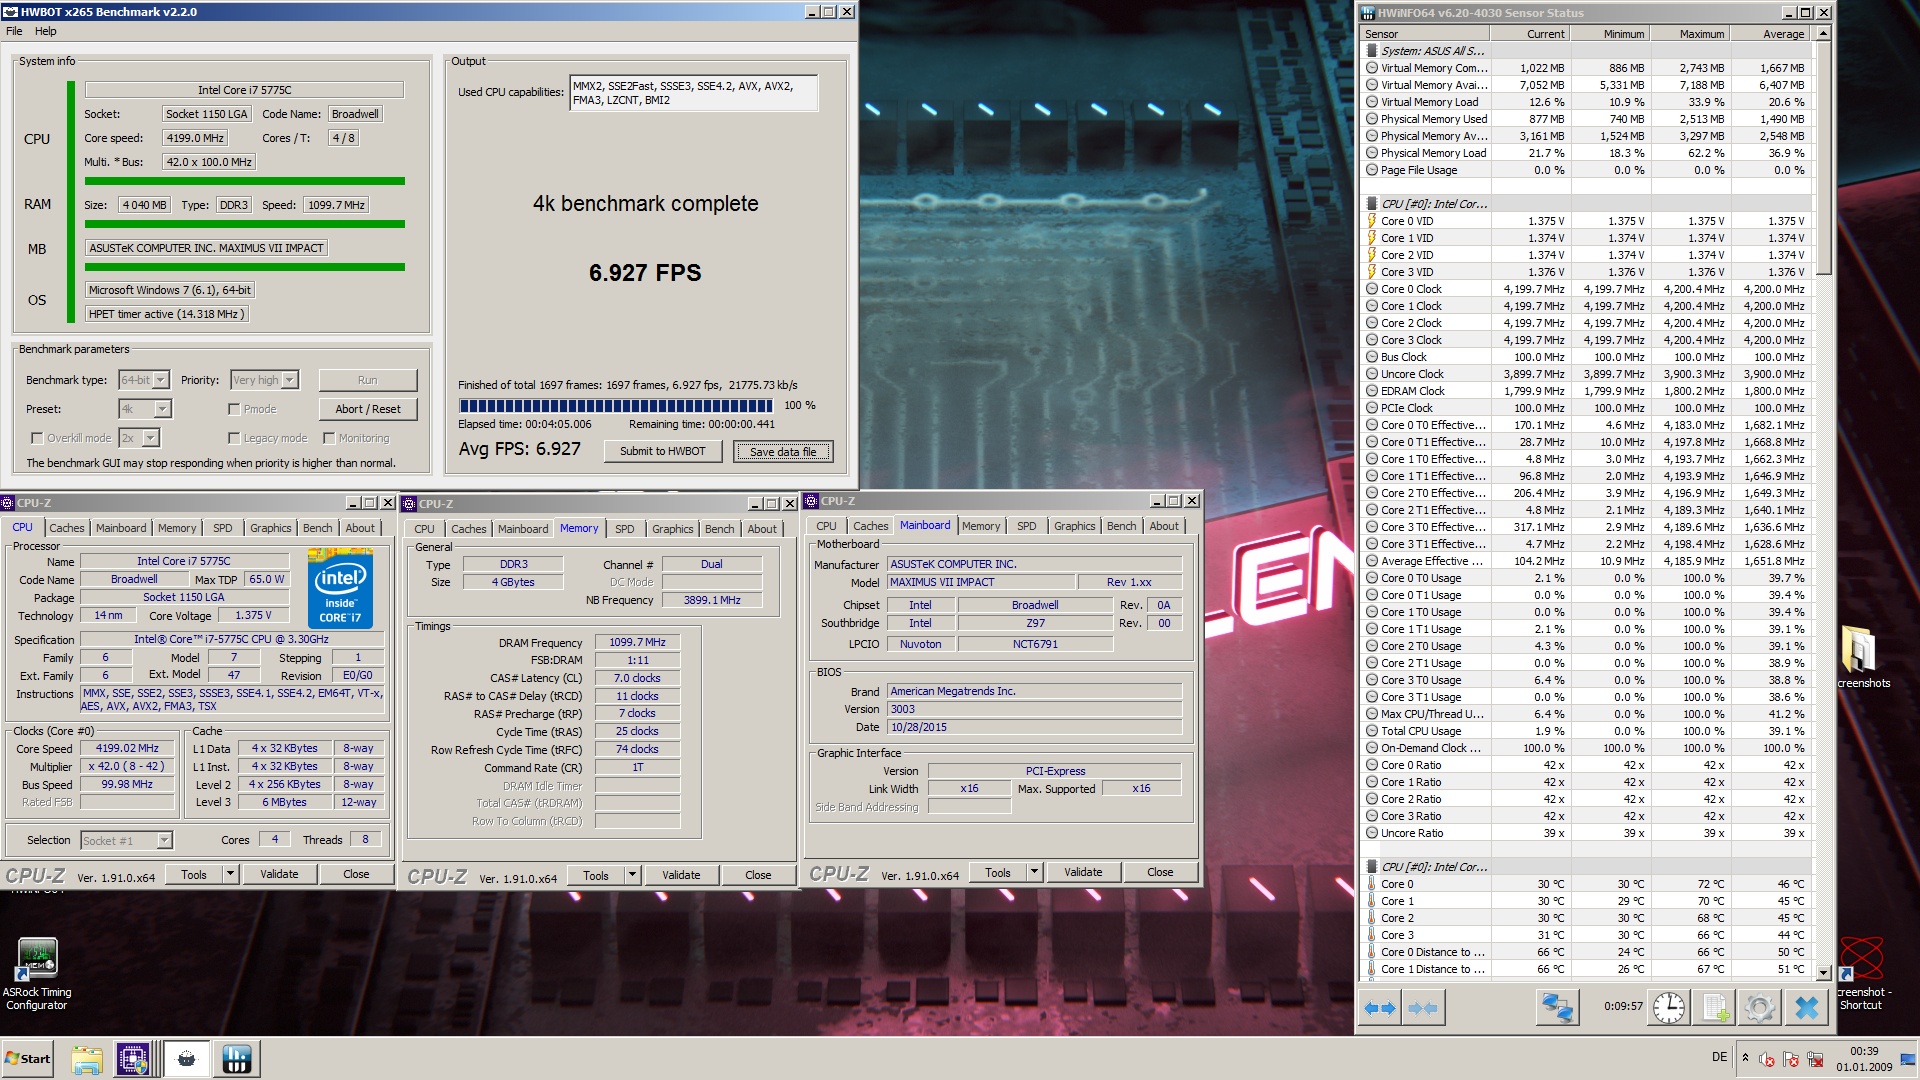The image size is (1920, 1080).
Task: Open Tools dropdown arrow in CPU tab window
Action: pyautogui.click(x=230, y=874)
